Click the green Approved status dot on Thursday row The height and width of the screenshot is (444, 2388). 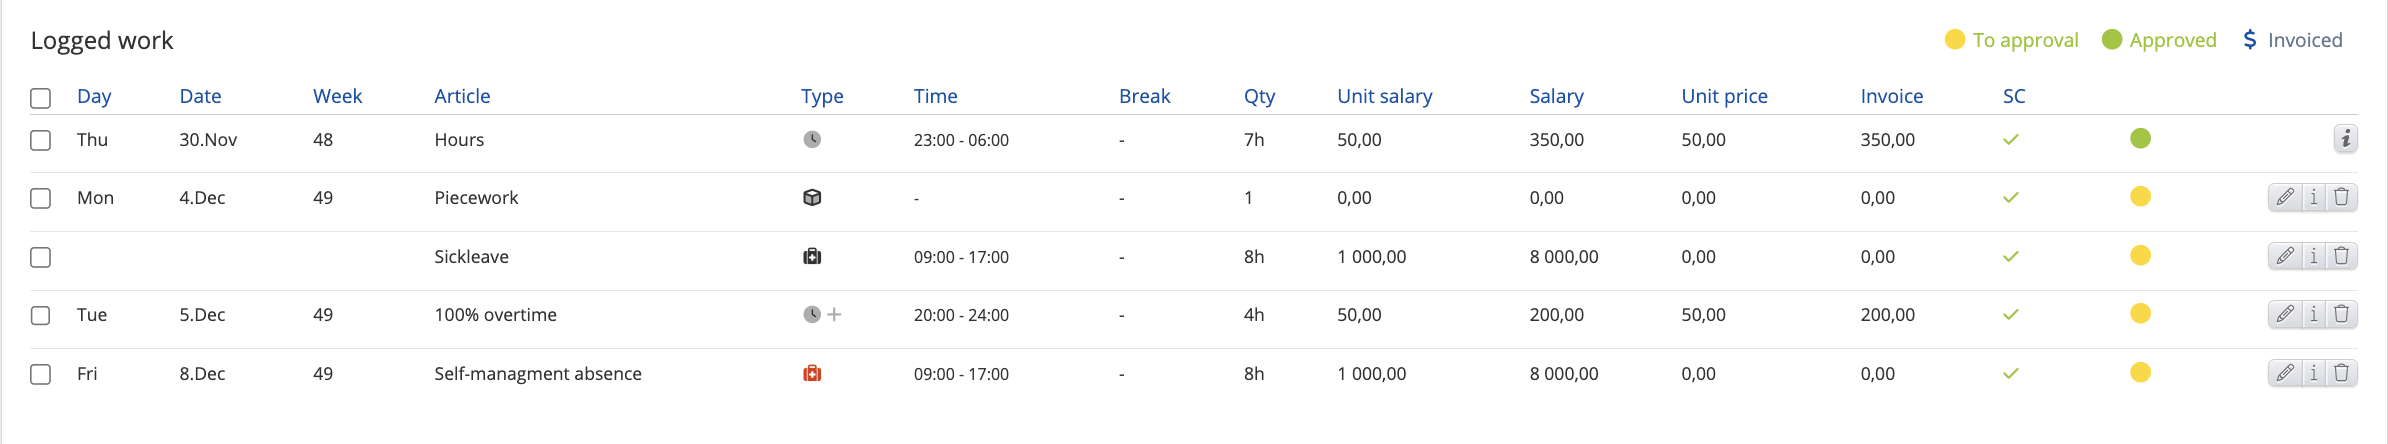2140,138
